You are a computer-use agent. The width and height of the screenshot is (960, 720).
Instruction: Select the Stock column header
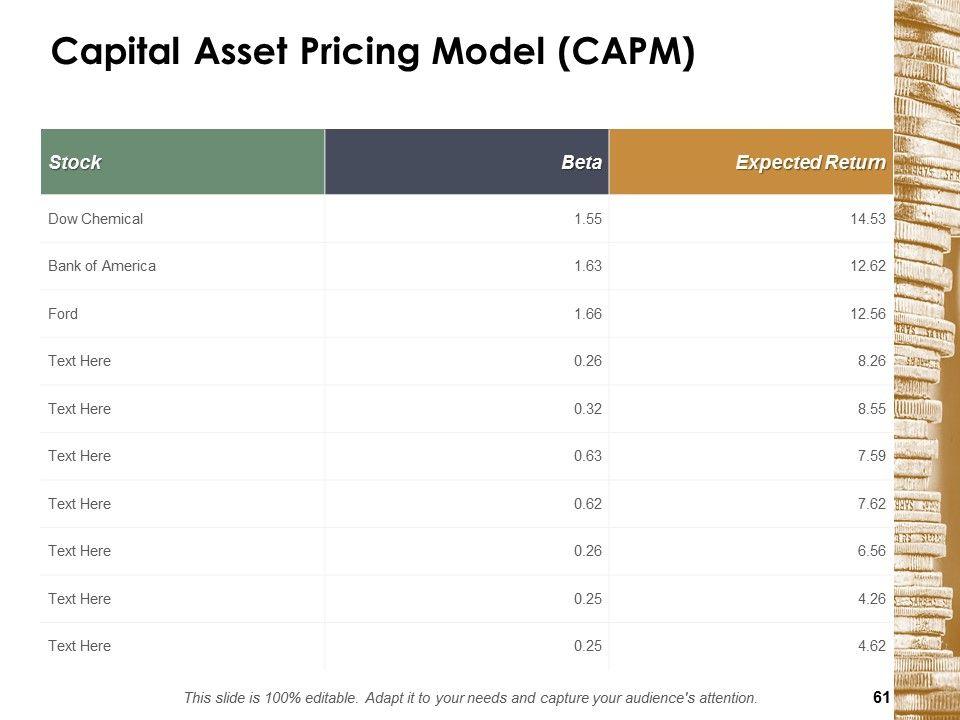click(75, 162)
